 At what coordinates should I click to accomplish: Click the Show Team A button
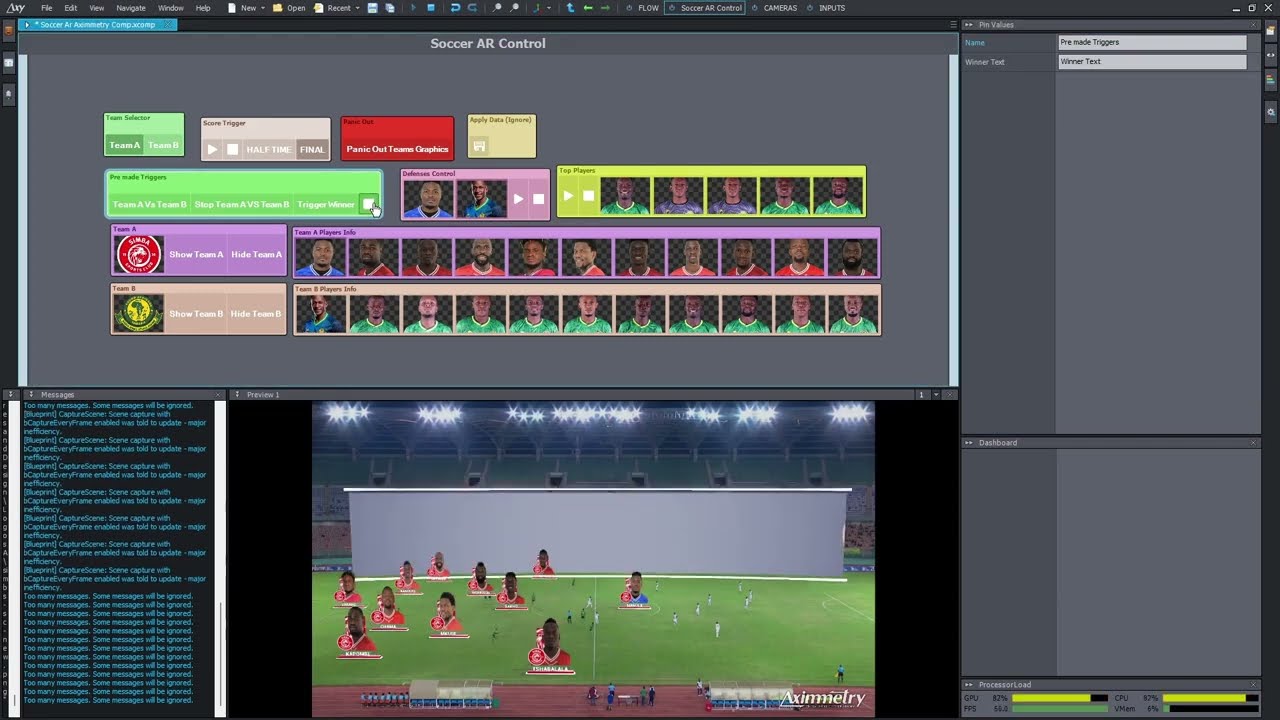(x=196, y=254)
